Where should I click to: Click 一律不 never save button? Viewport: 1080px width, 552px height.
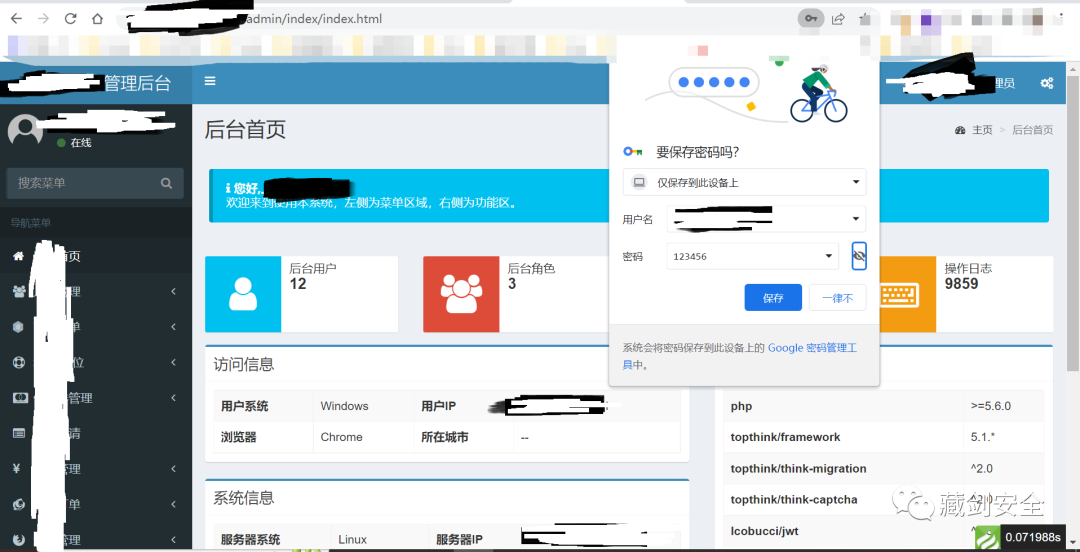pos(838,298)
